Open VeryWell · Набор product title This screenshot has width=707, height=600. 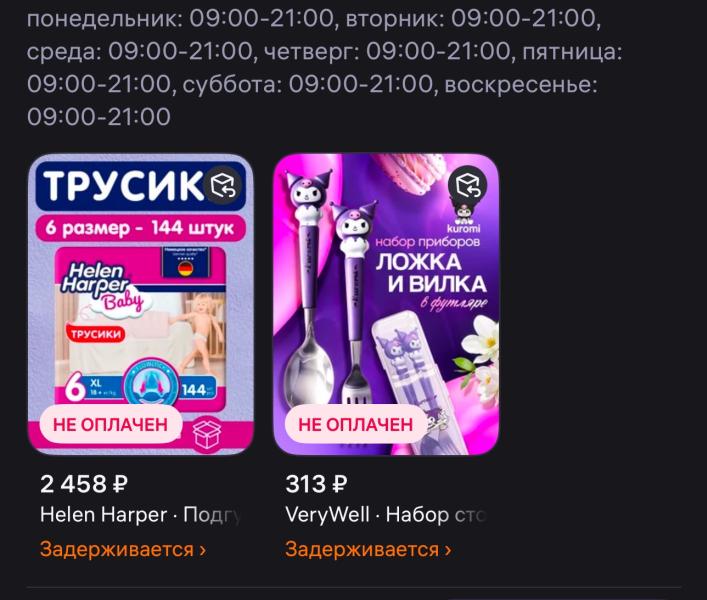point(386,515)
